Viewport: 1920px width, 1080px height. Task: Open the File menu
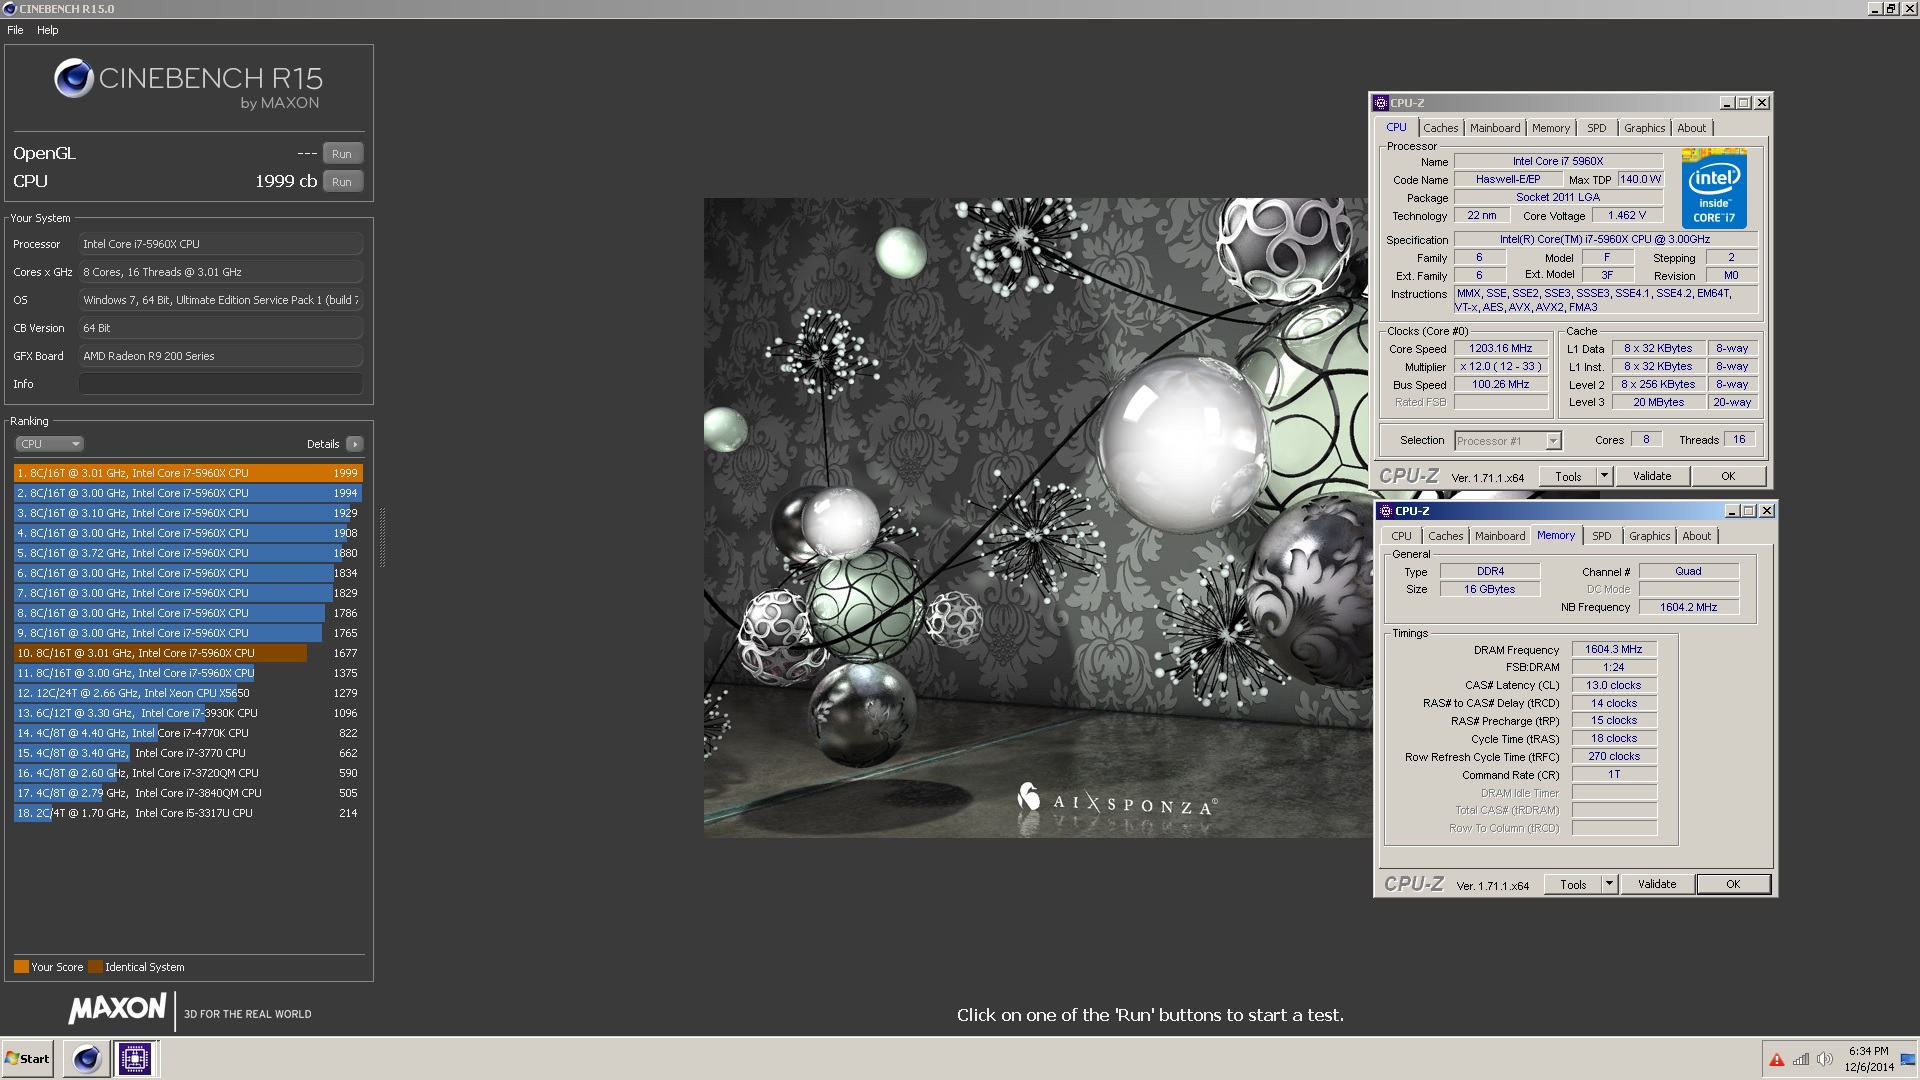tap(15, 30)
